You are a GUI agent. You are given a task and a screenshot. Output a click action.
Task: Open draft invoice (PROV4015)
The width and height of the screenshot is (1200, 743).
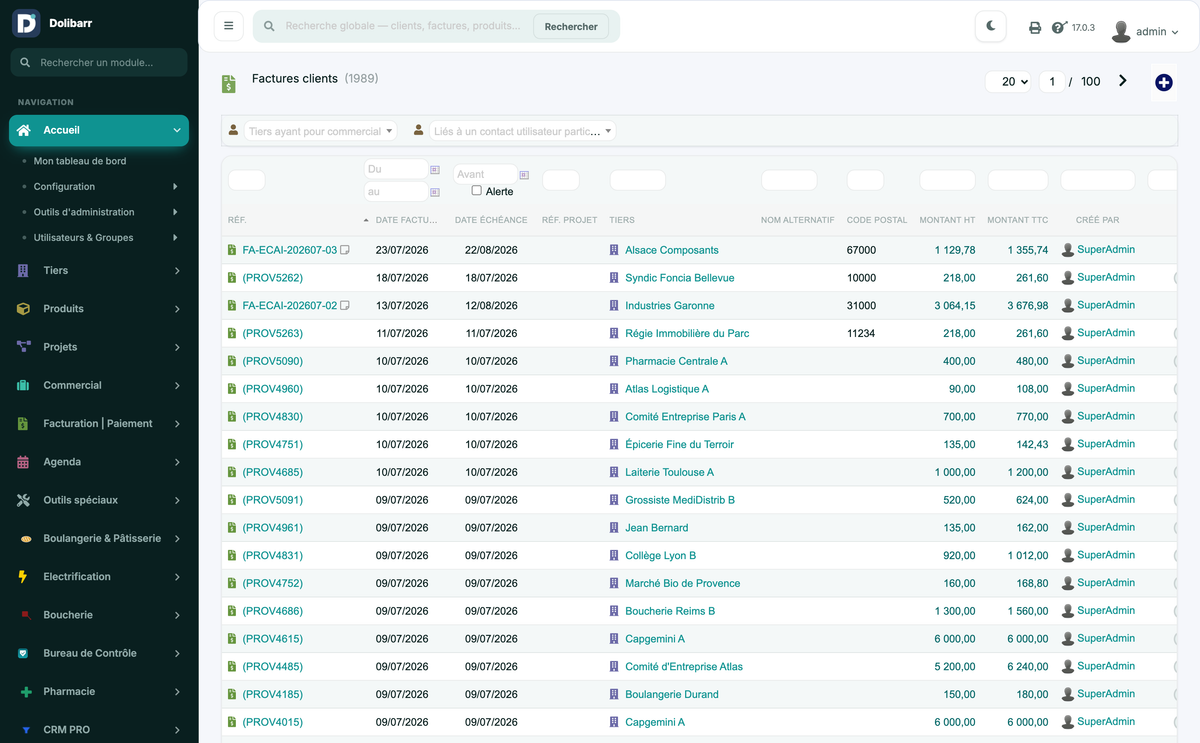[x=273, y=722]
